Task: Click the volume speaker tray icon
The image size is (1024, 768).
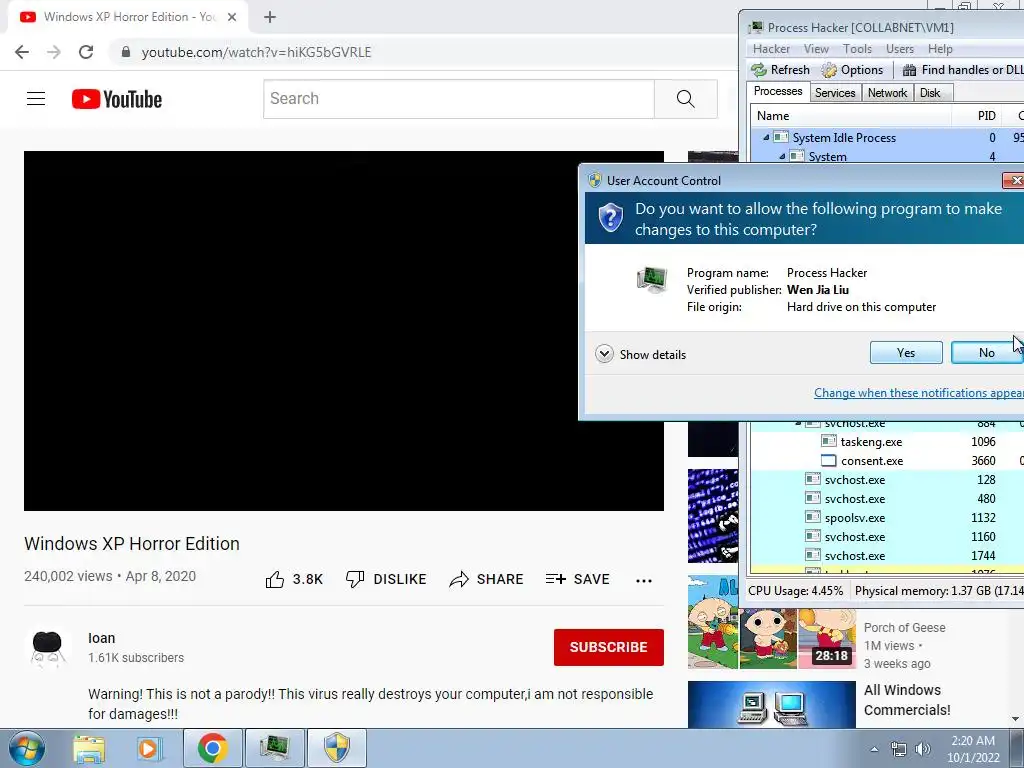Action: coord(923,749)
